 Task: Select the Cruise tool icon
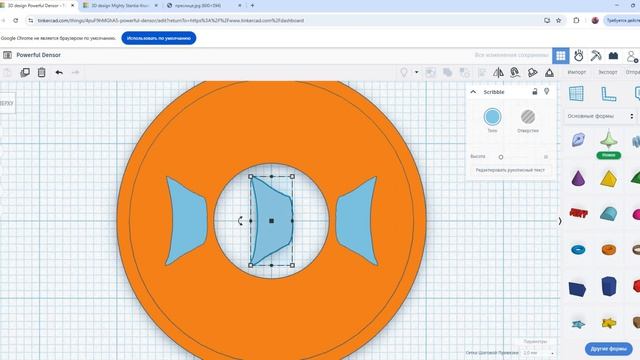[x=515, y=73]
